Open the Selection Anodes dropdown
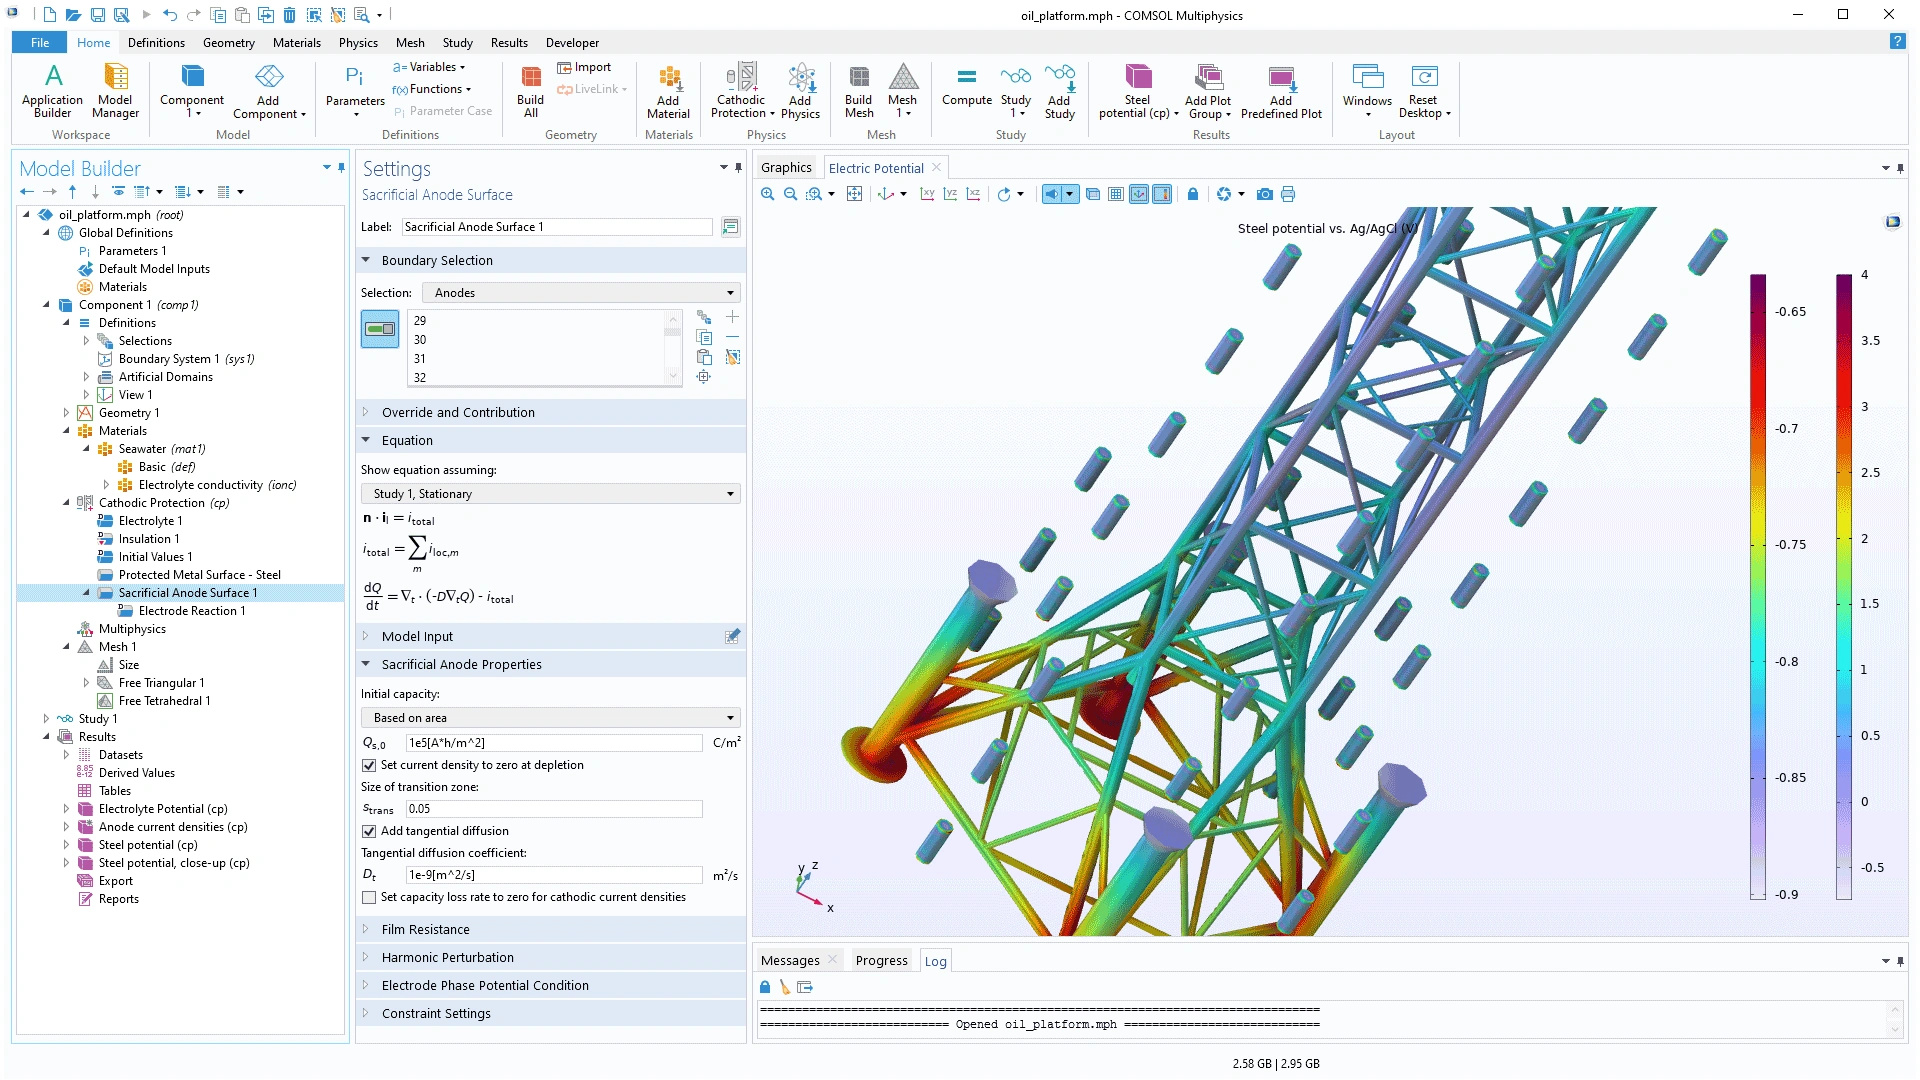 [x=581, y=293]
